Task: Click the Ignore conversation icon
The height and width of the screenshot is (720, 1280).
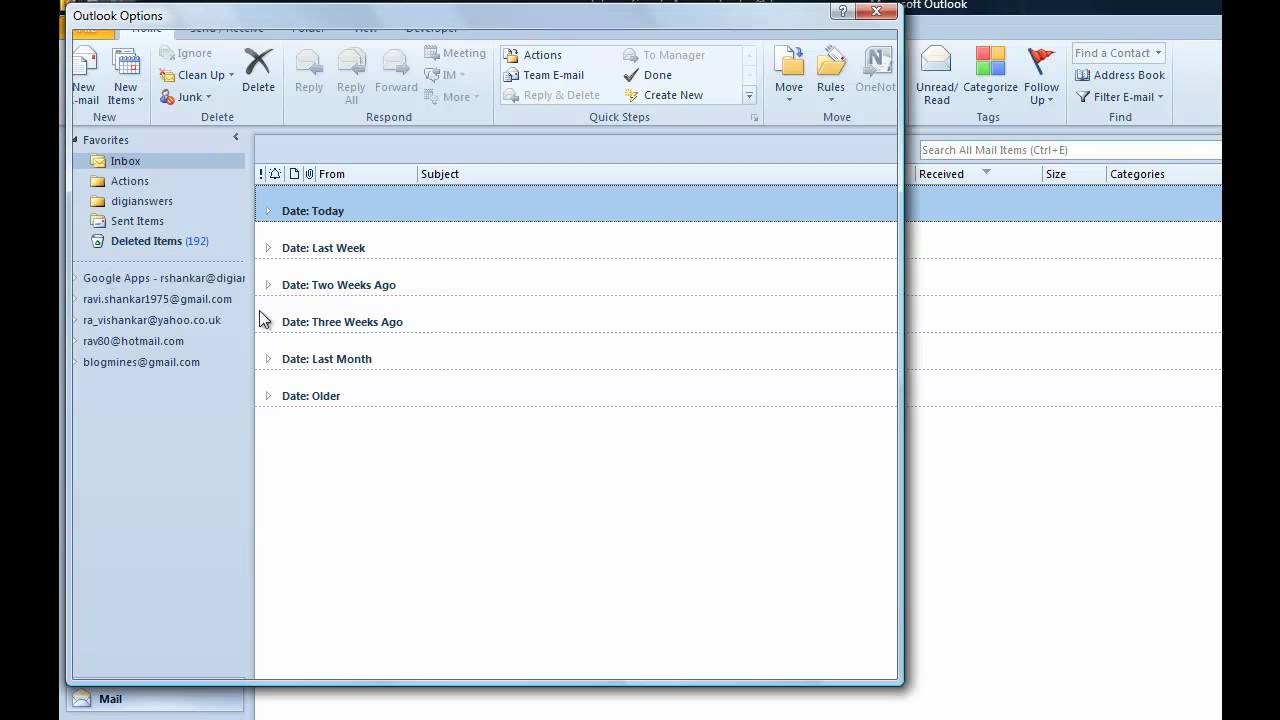Action: [167, 53]
